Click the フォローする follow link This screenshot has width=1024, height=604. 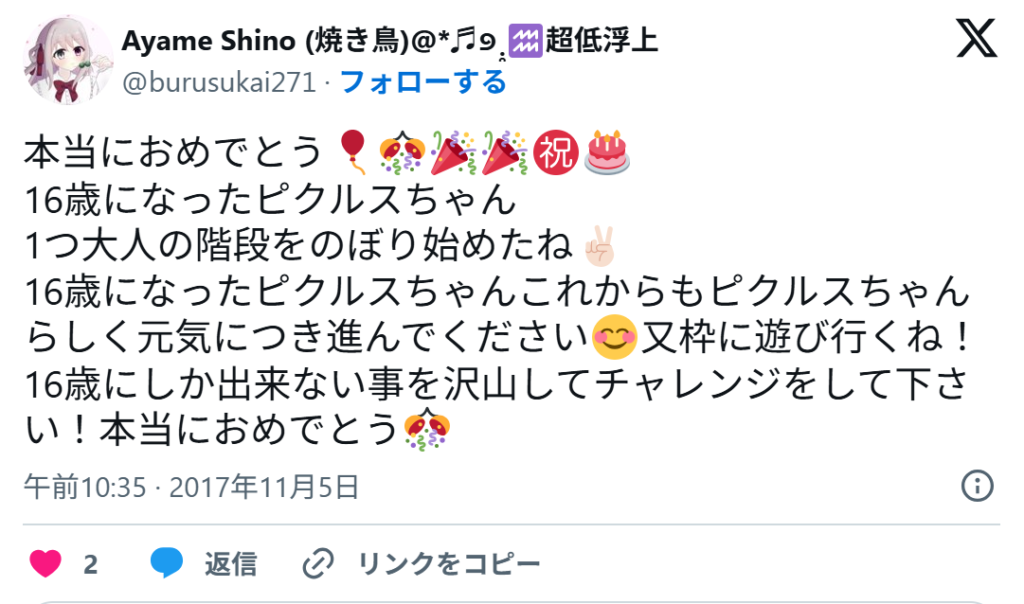[423, 82]
